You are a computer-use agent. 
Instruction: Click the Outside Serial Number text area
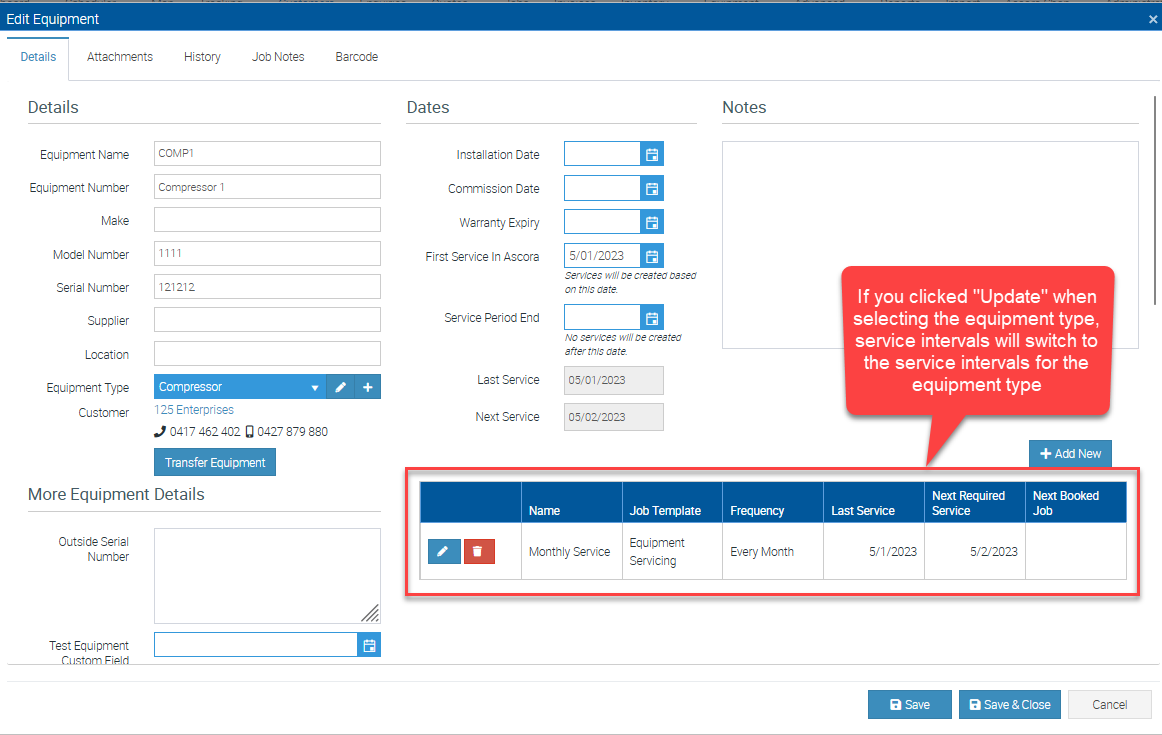pos(268,576)
